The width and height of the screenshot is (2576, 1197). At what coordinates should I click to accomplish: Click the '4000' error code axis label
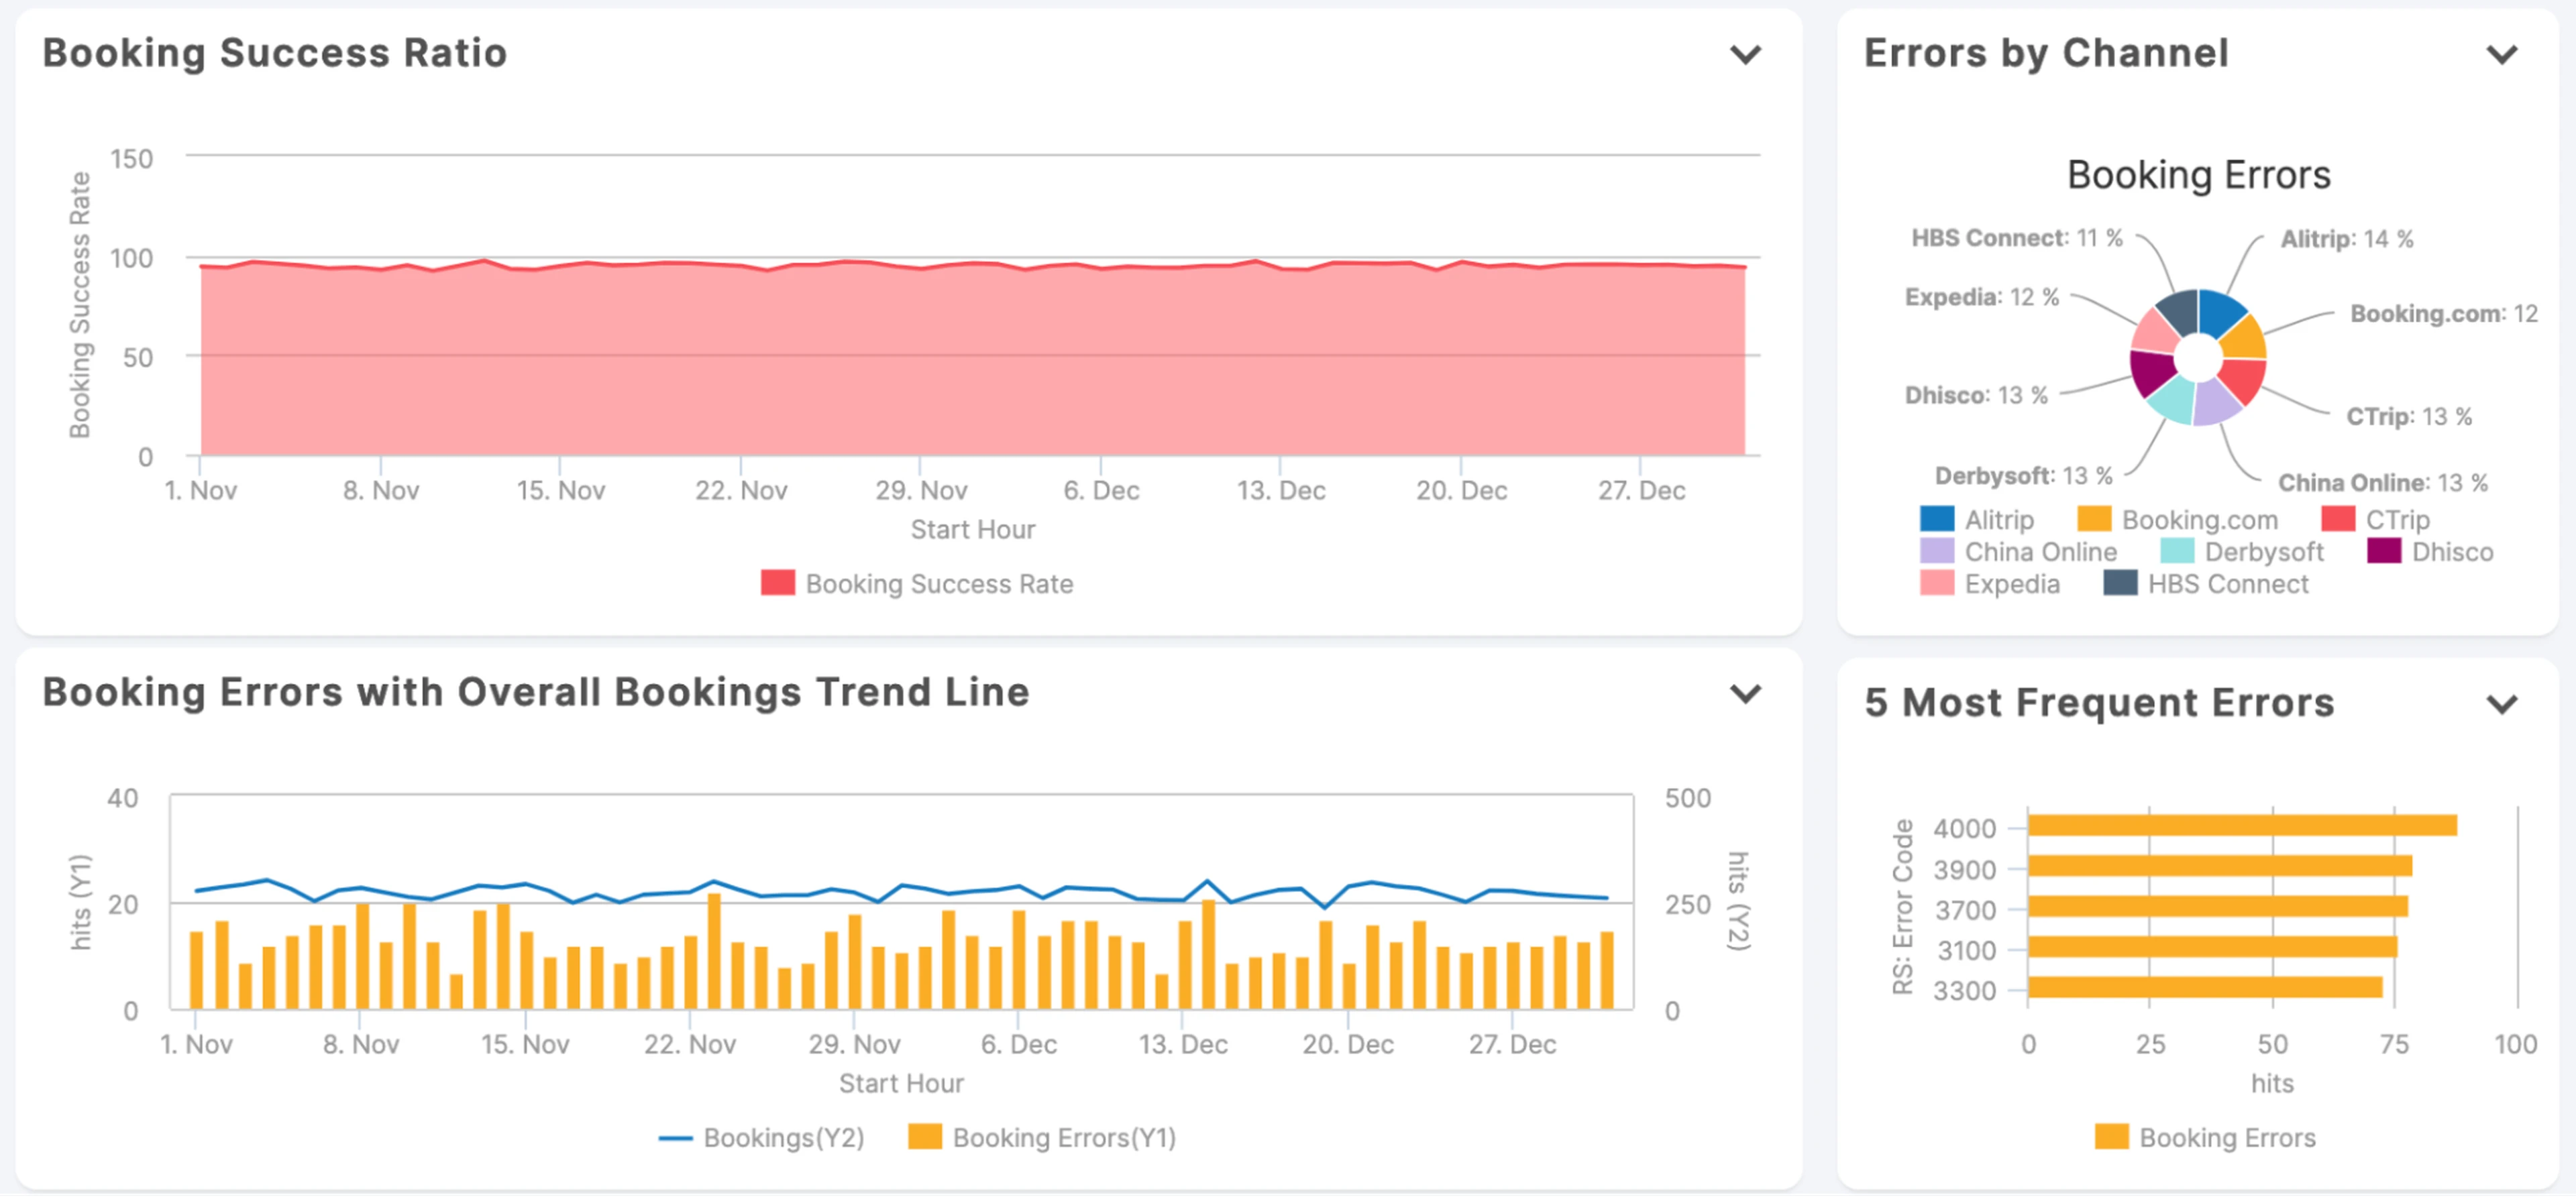[1964, 829]
